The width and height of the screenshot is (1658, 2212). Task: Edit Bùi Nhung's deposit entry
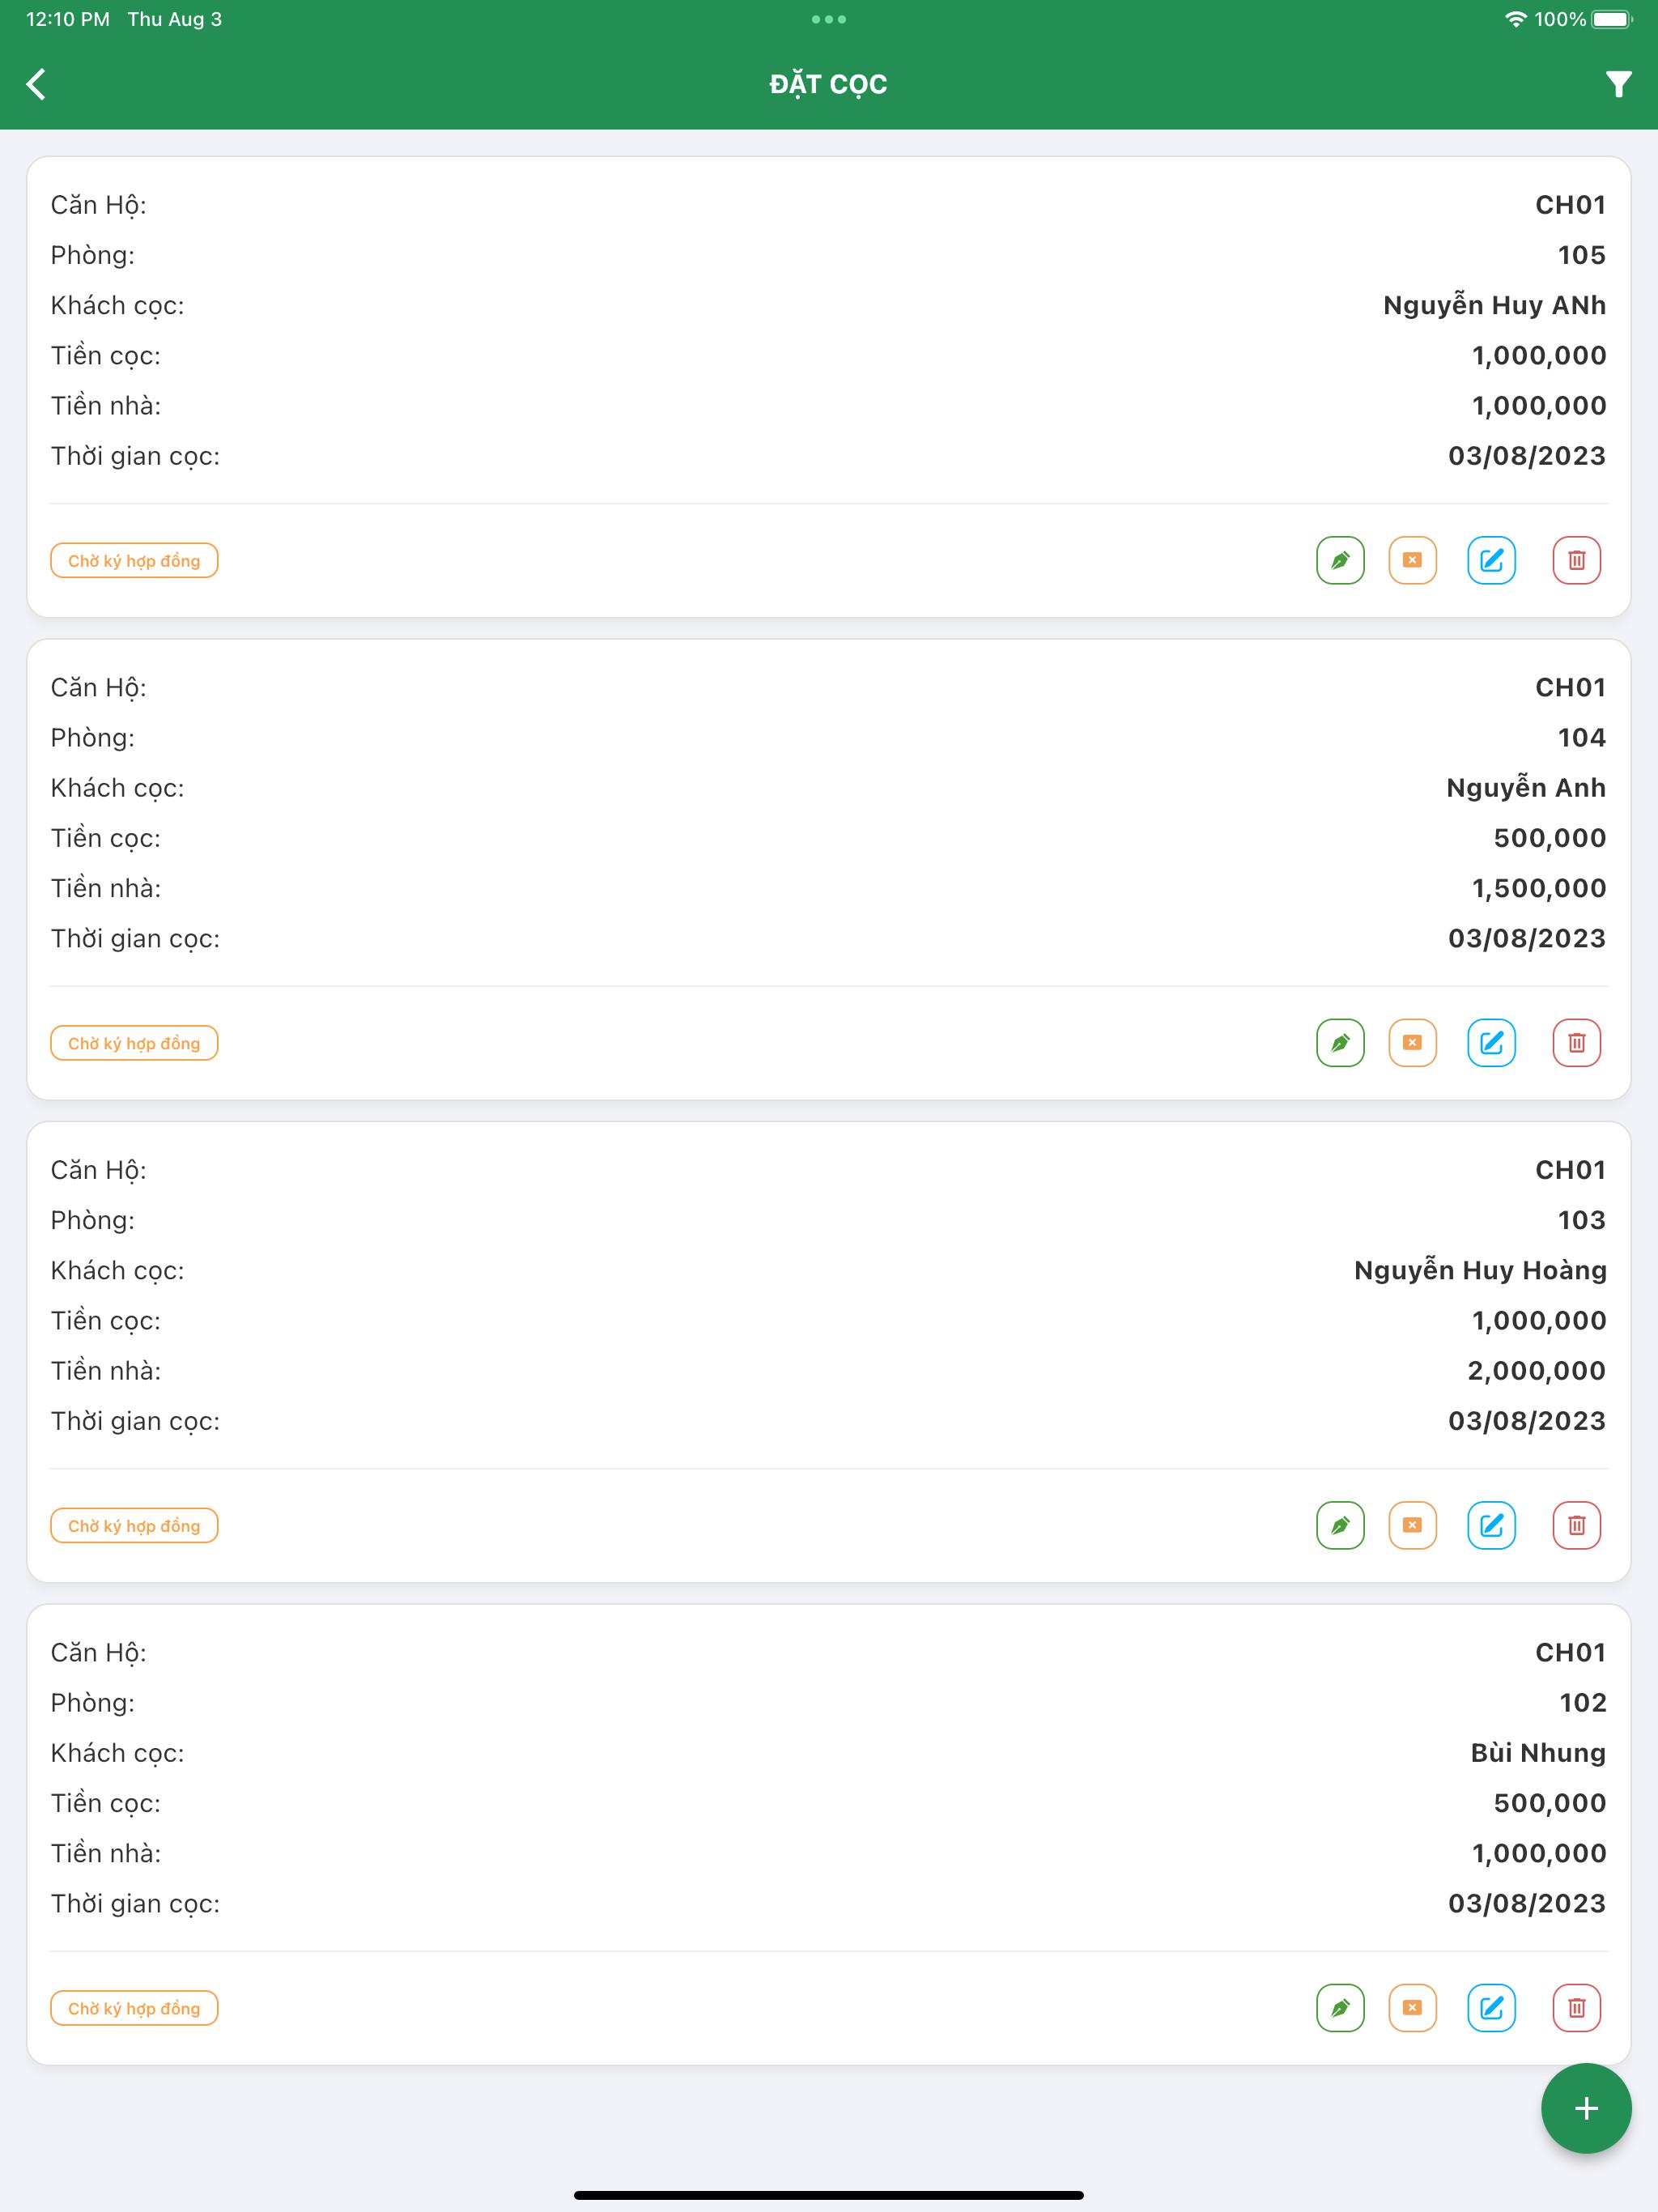[x=1491, y=2008]
